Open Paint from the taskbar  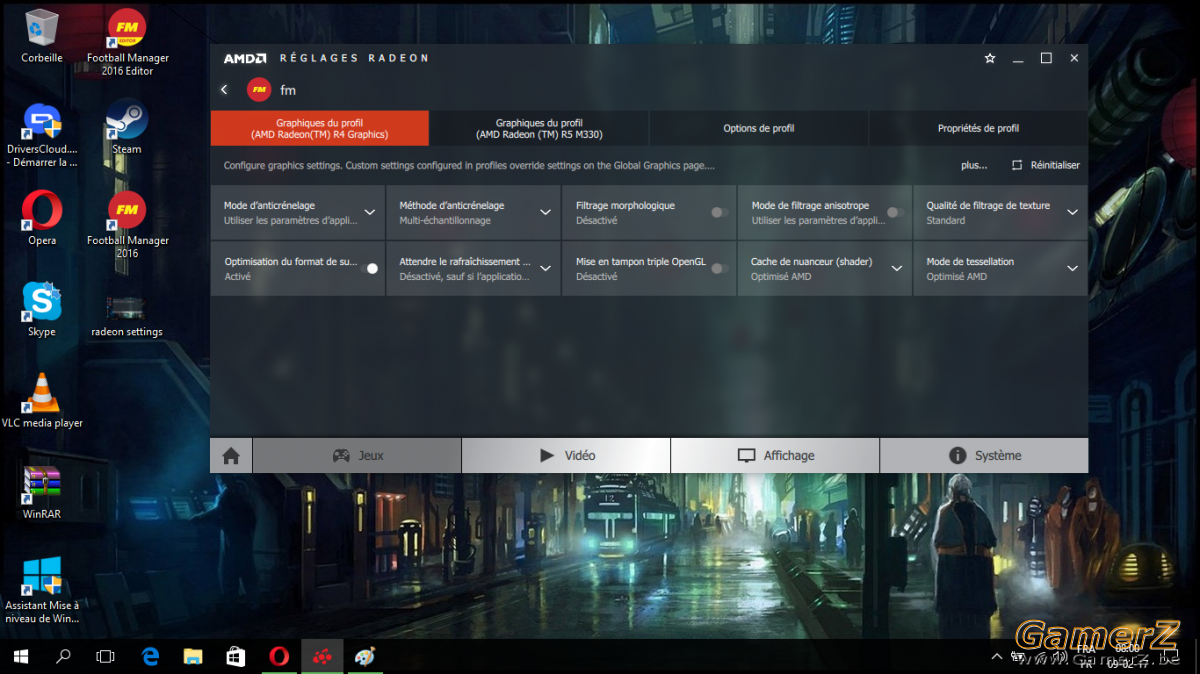coord(365,656)
